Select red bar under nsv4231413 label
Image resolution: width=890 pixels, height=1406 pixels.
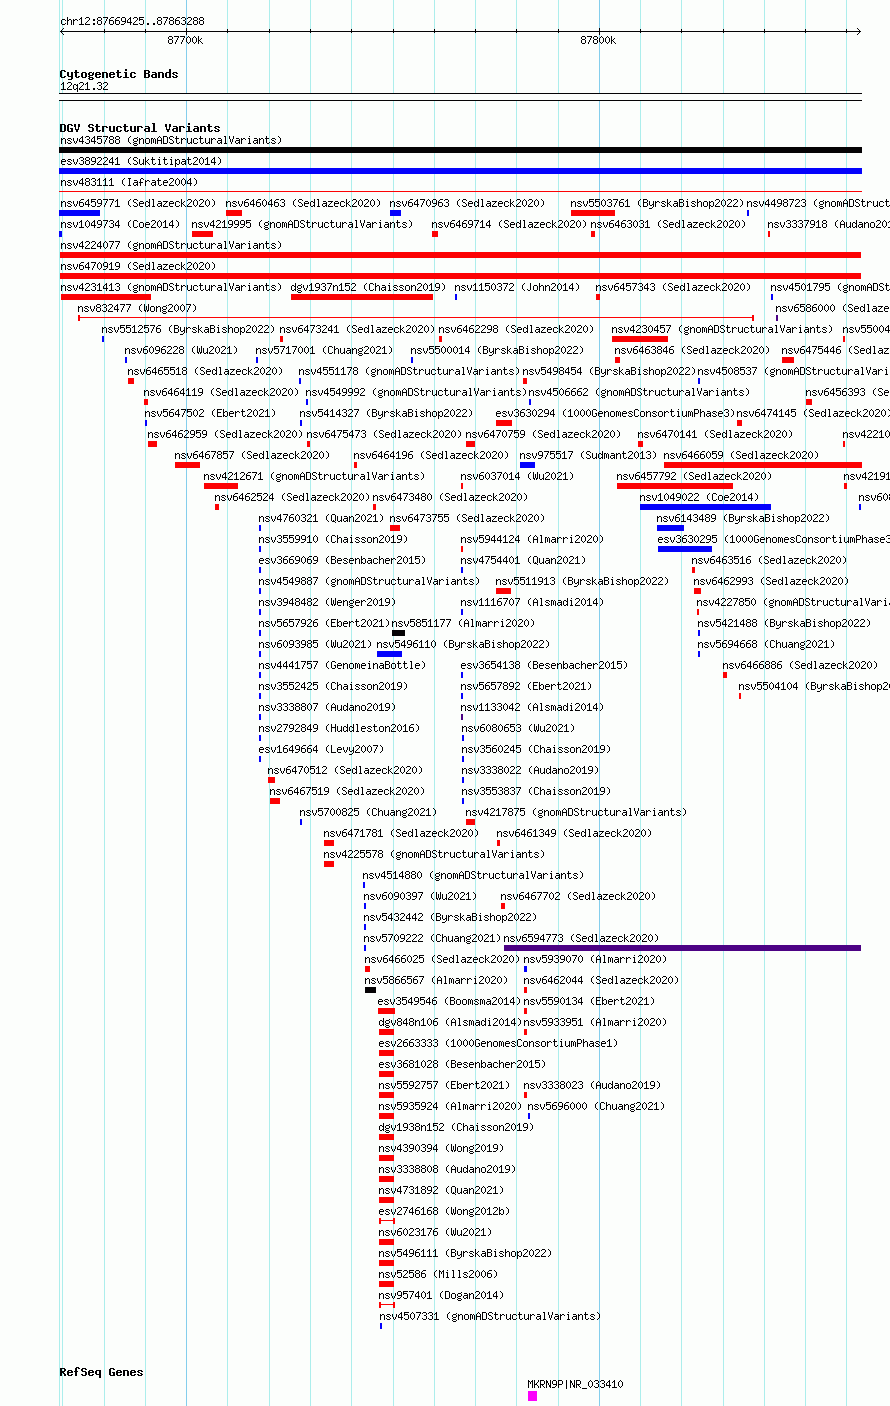106,297
